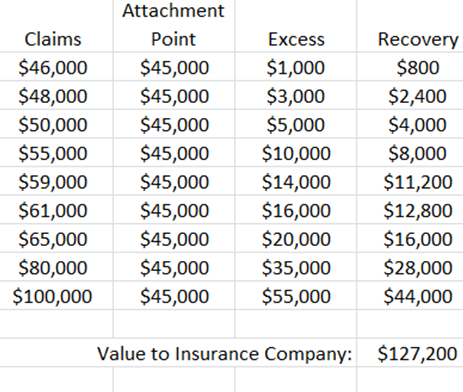The image size is (463, 392).
Task: Select the $127,200 total cell
Action: [x=417, y=353]
